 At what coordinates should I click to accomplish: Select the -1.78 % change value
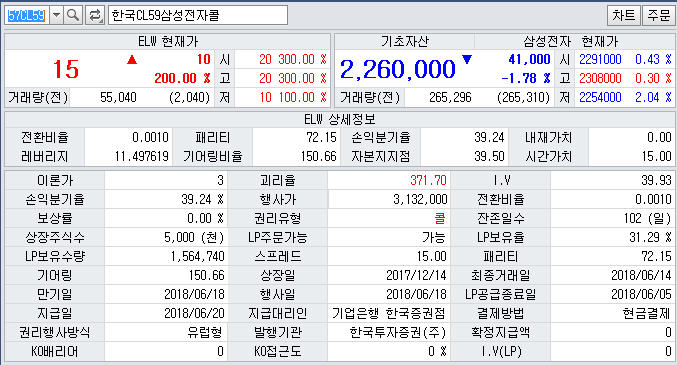[x=526, y=78]
